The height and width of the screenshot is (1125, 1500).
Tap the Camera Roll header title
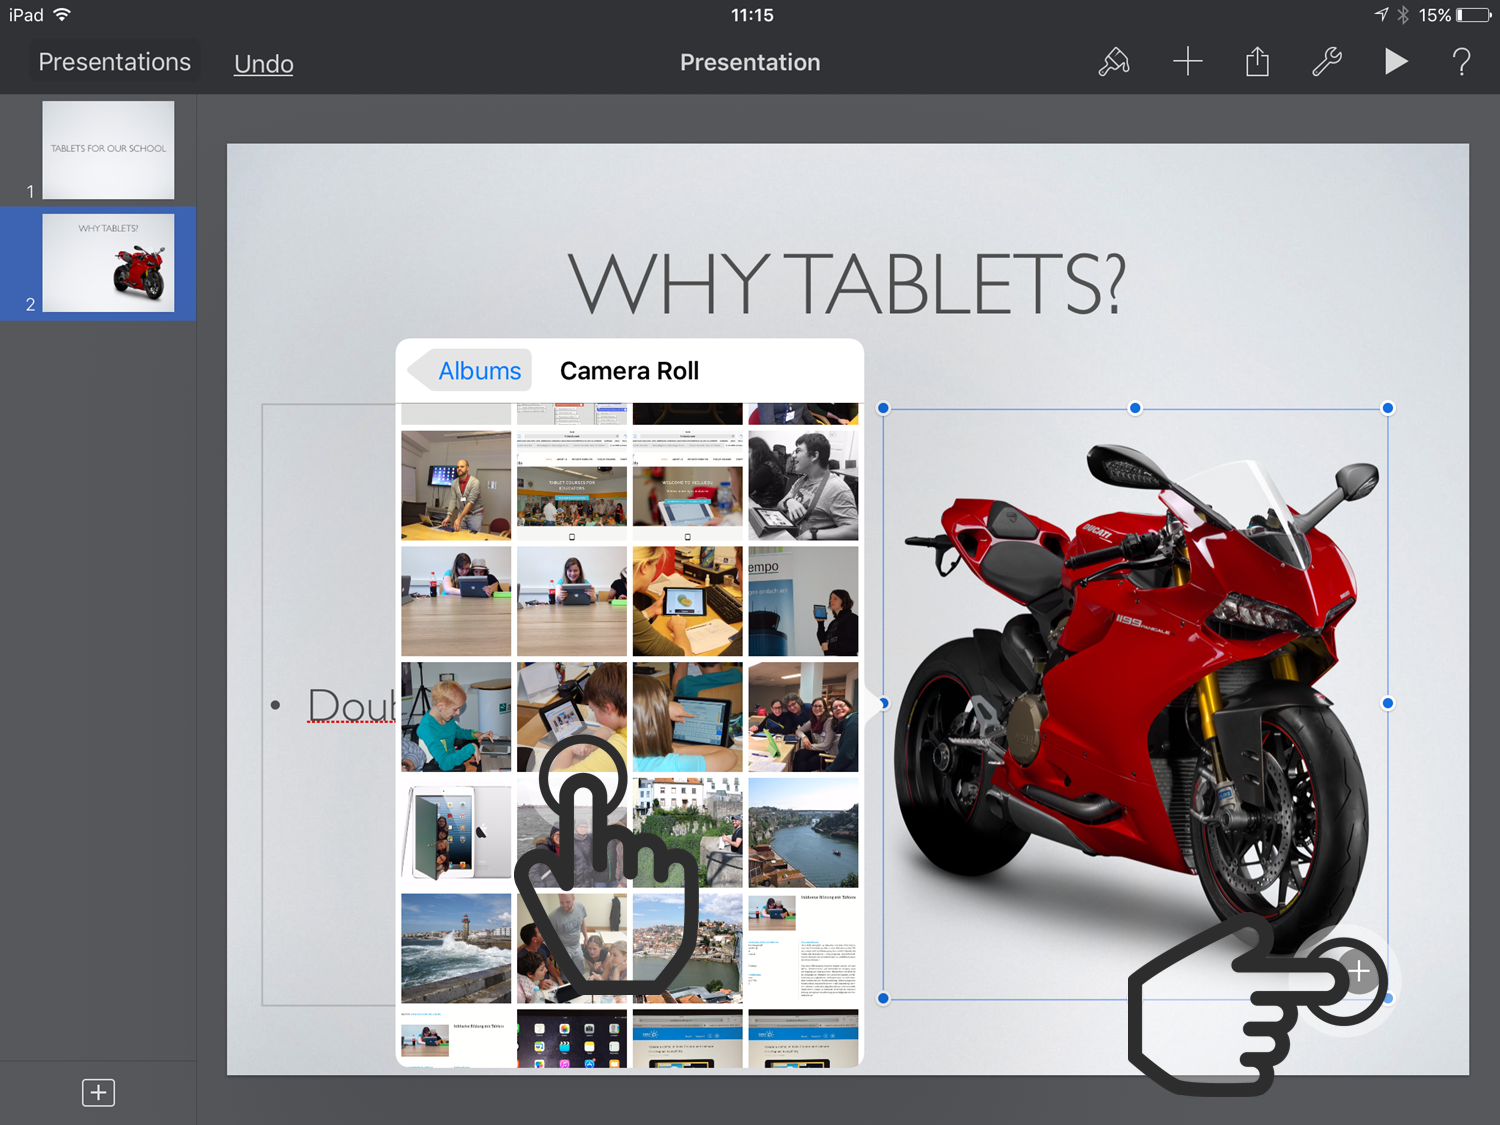point(629,371)
